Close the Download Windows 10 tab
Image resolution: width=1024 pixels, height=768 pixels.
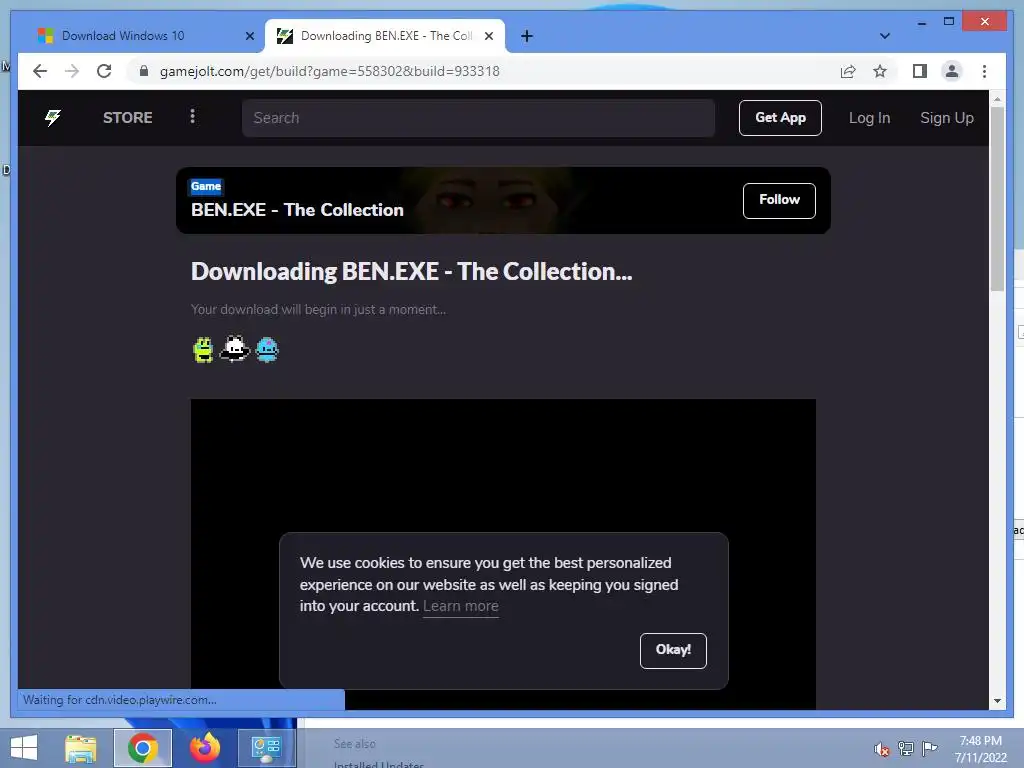[x=249, y=36]
